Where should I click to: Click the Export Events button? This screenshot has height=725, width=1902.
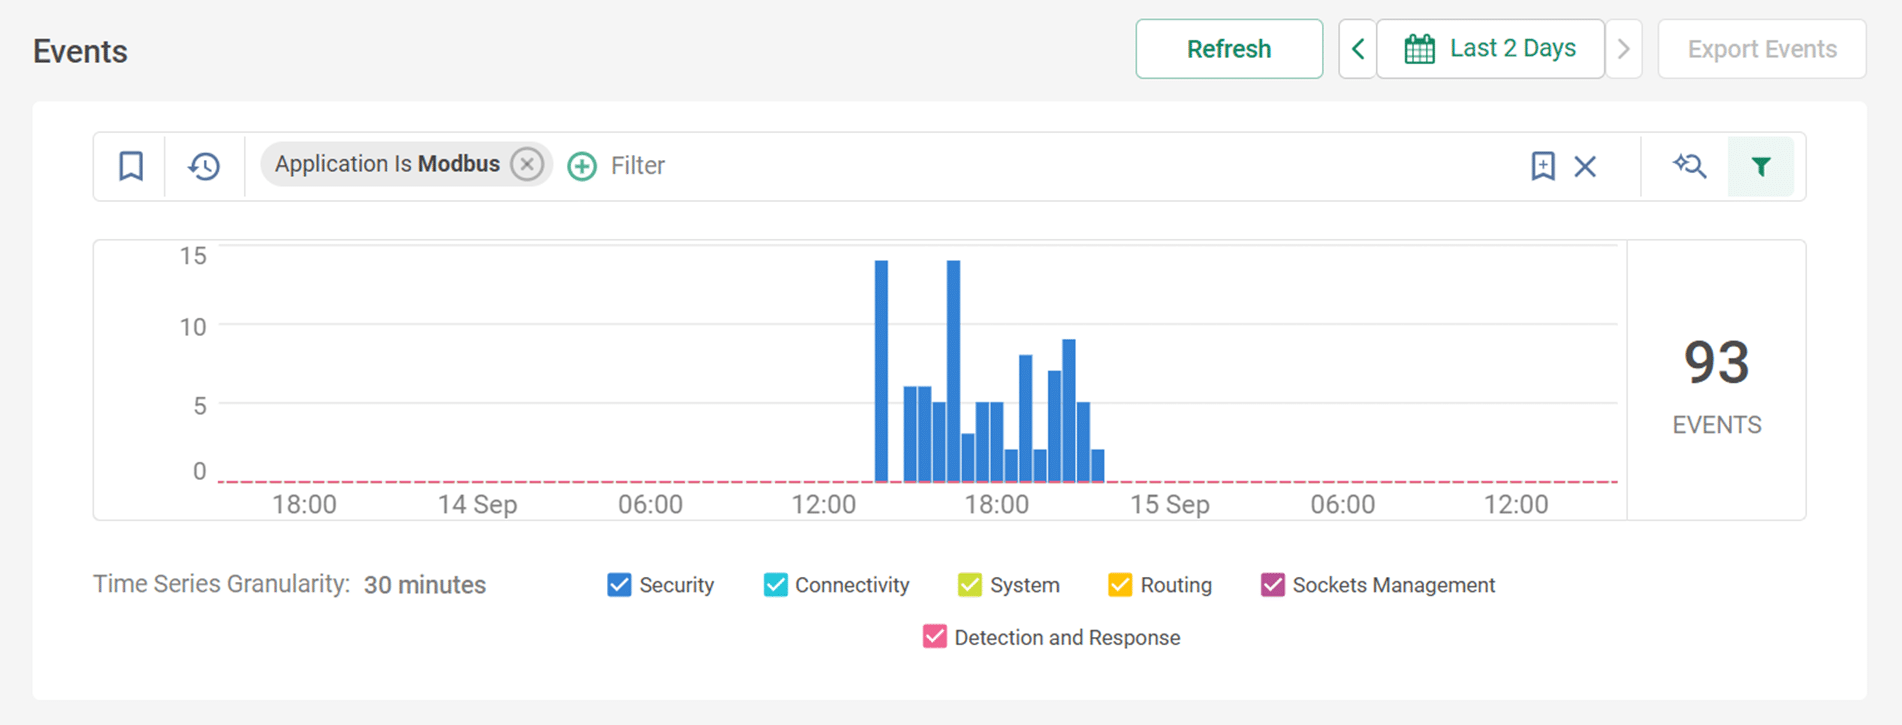tap(1761, 49)
